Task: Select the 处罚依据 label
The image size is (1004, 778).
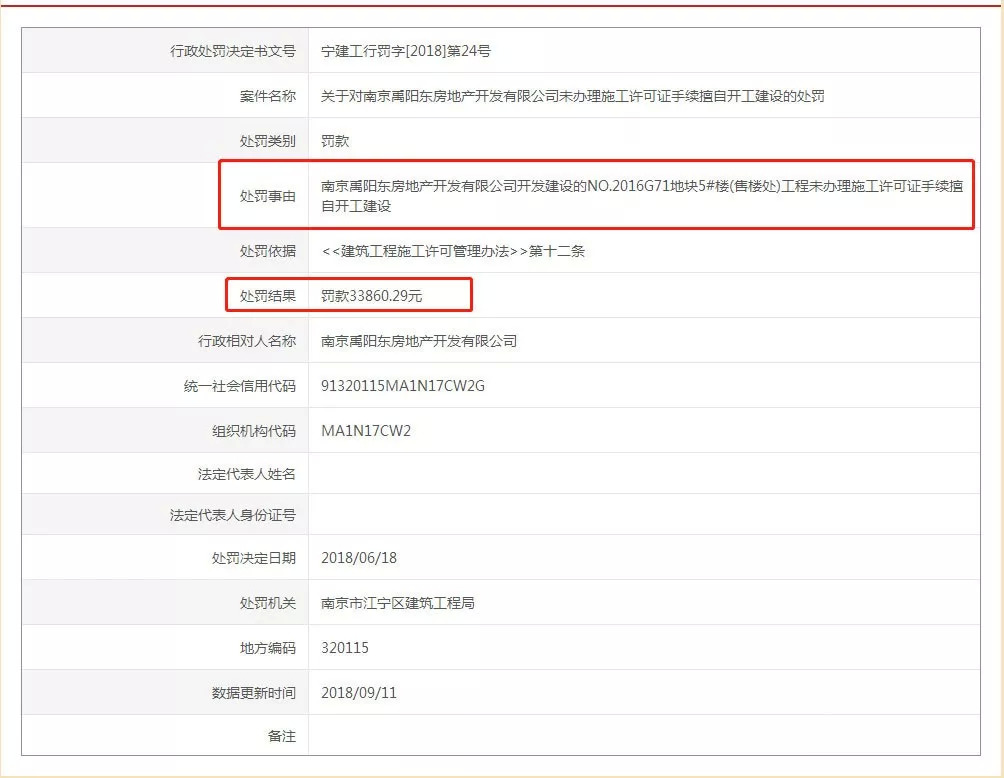Action: pyautogui.click(x=268, y=251)
